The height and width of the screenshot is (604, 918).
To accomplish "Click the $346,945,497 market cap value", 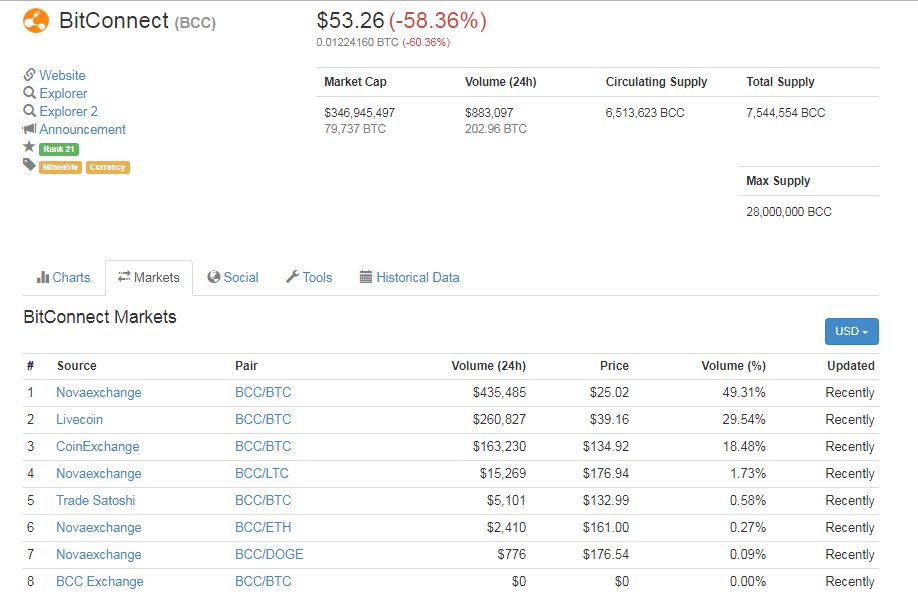I will [x=359, y=112].
